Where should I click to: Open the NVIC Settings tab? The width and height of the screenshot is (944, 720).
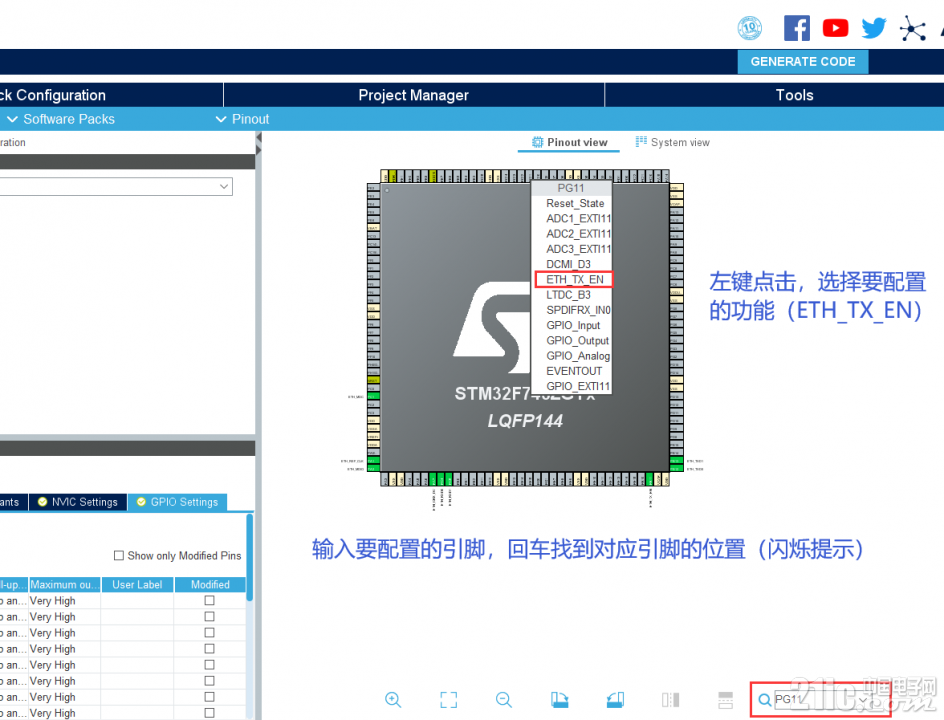click(78, 502)
